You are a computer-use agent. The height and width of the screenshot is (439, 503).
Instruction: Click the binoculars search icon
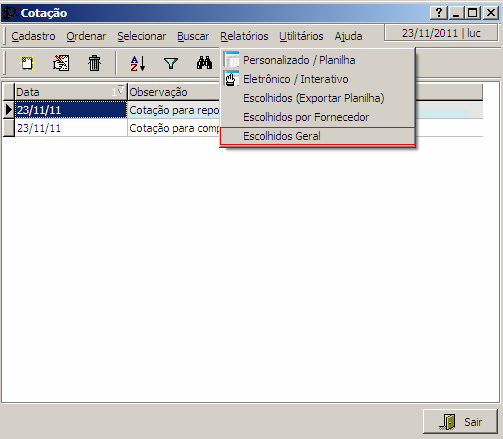point(204,63)
